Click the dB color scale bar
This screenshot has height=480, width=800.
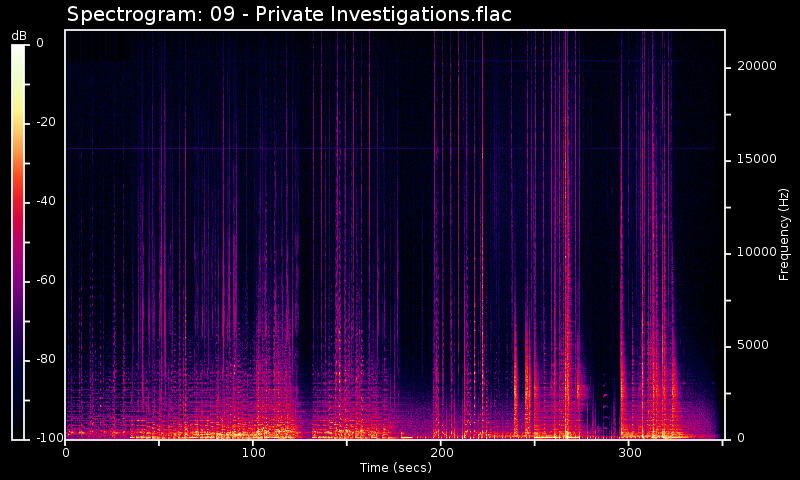pos(18,241)
